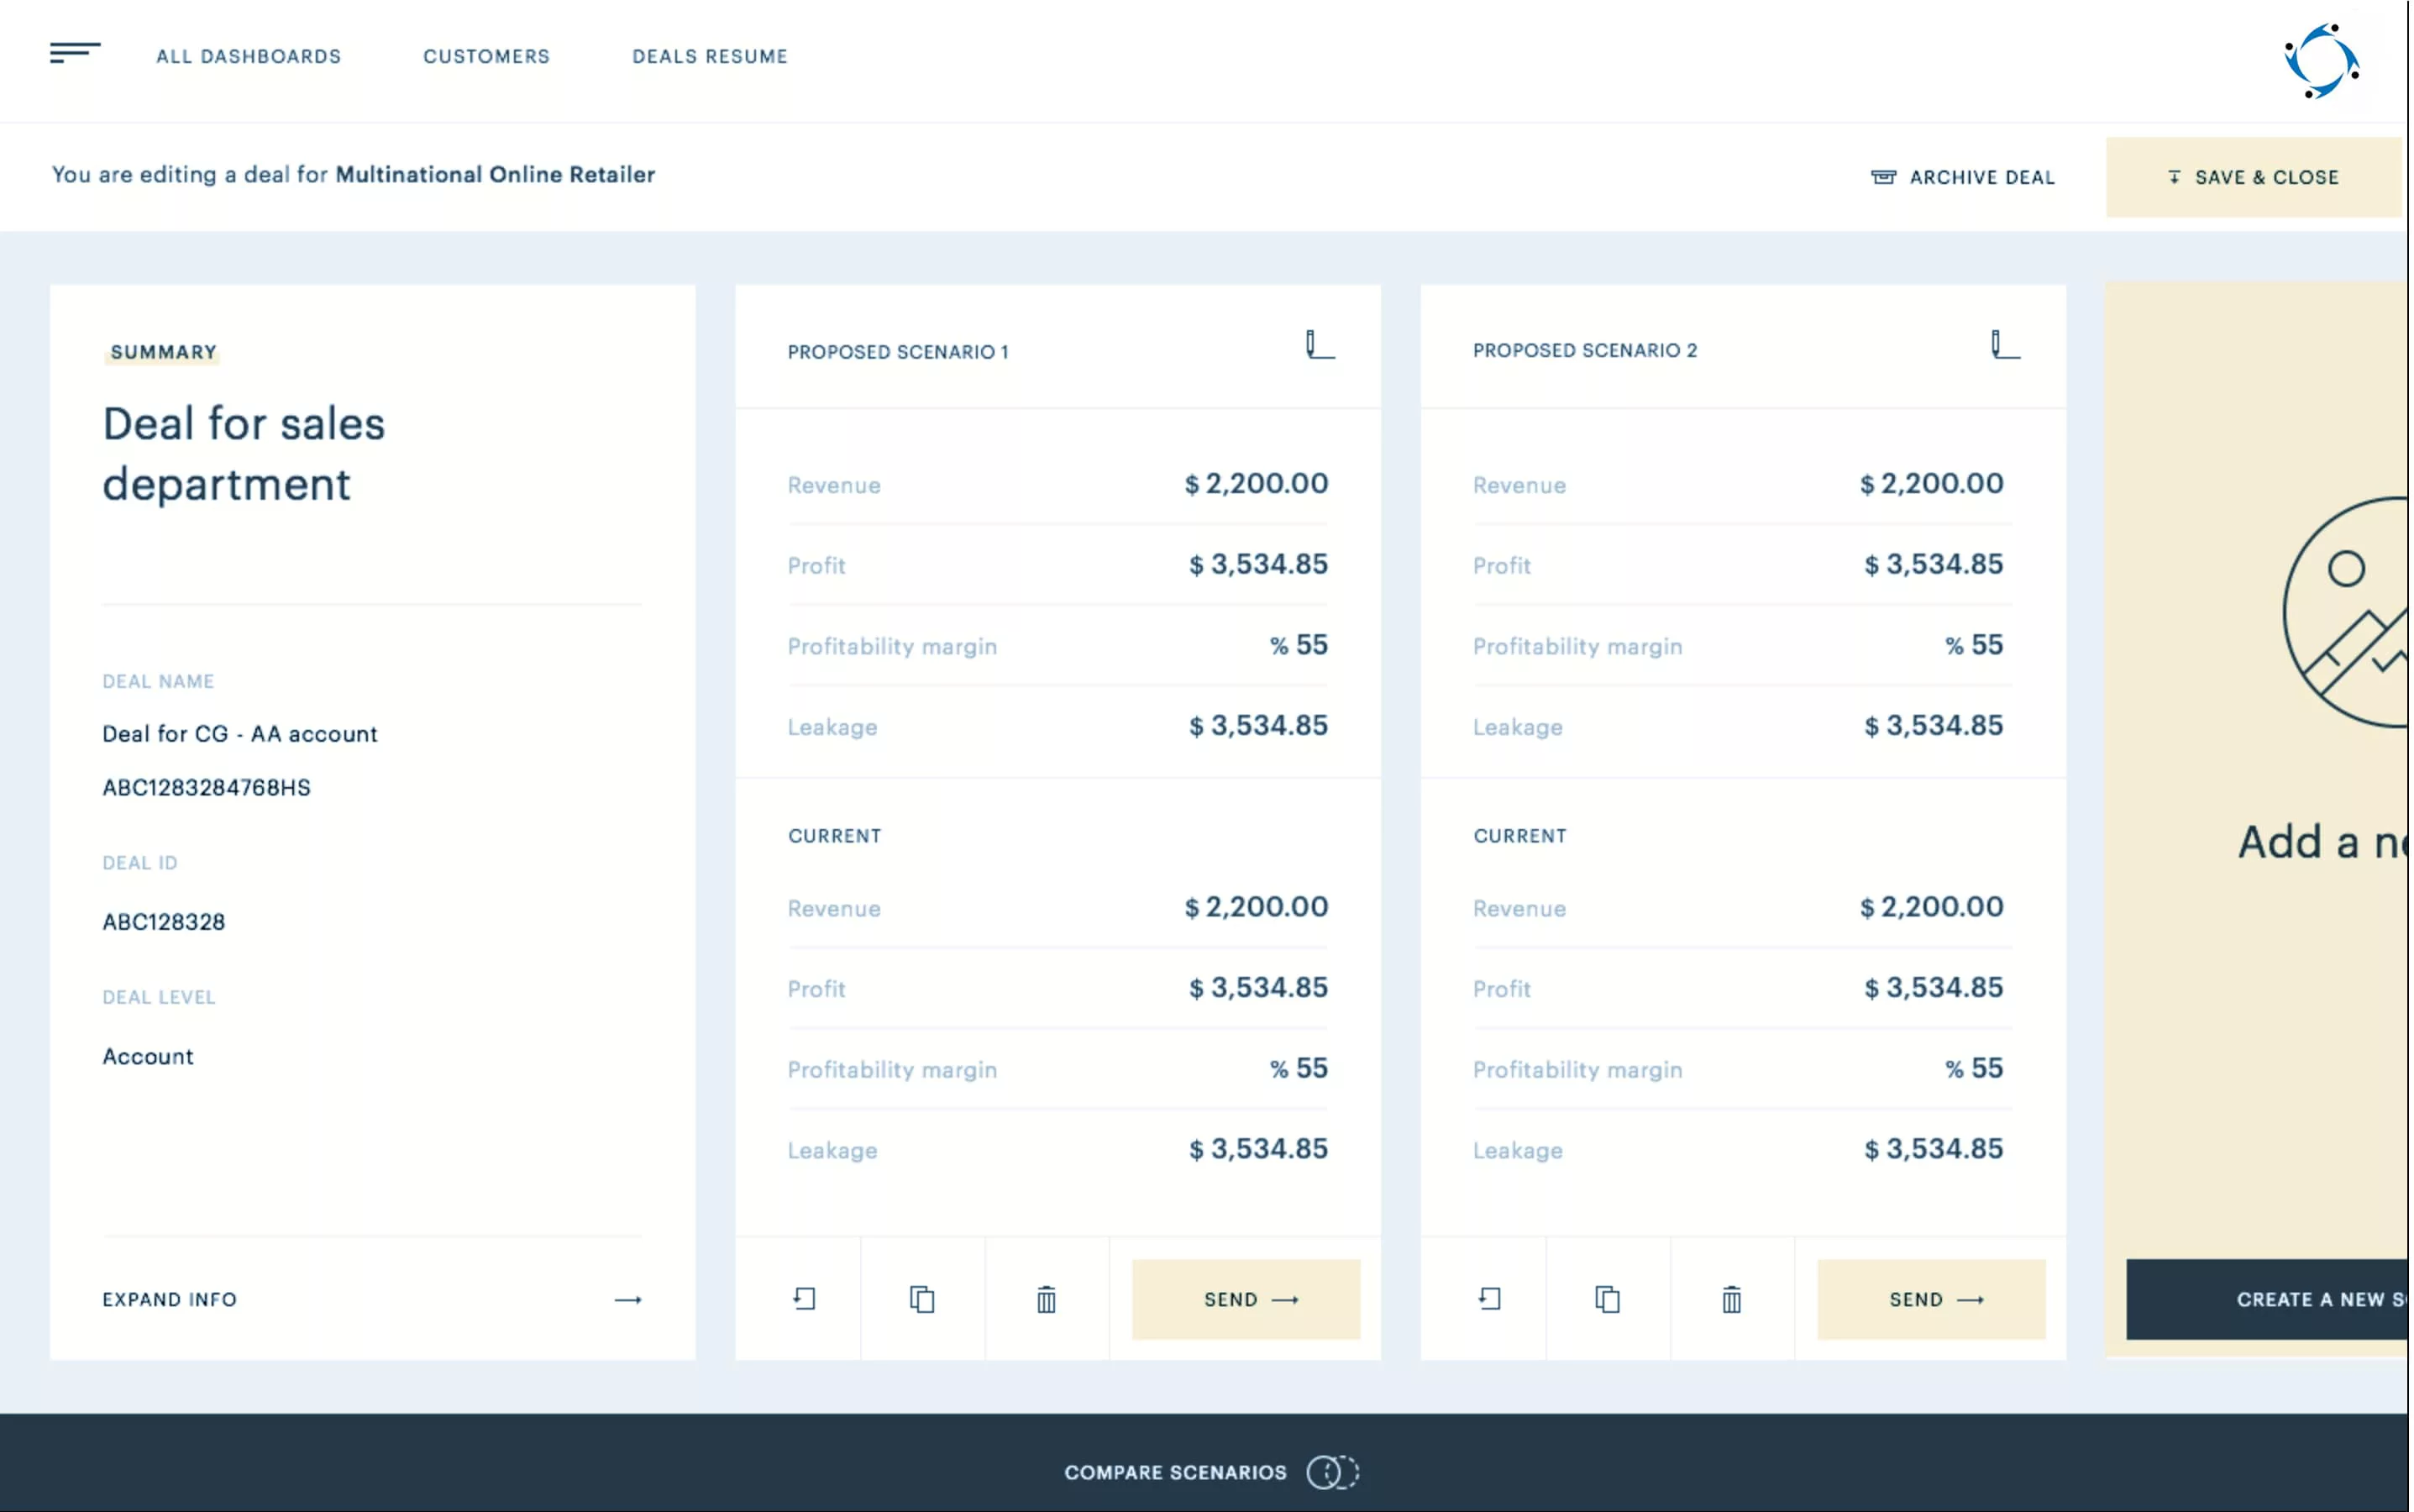Screen dimensions: 2414x1512
Task: Toggle the Compare Scenarios switch
Action: [x=1333, y=1472]
